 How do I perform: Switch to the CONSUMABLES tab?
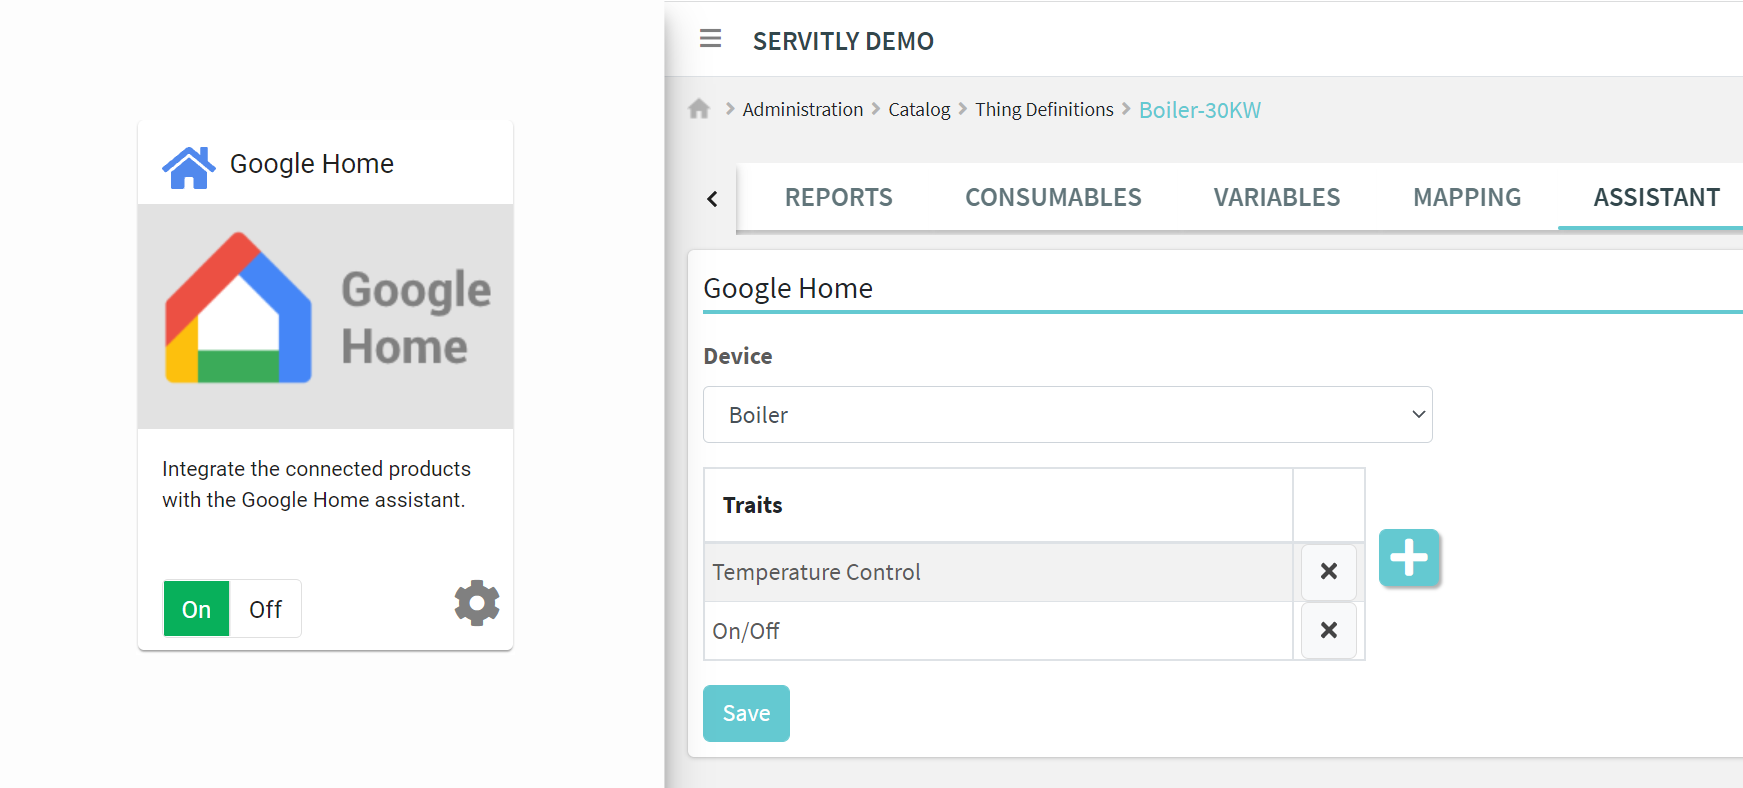click(1053, 197)
